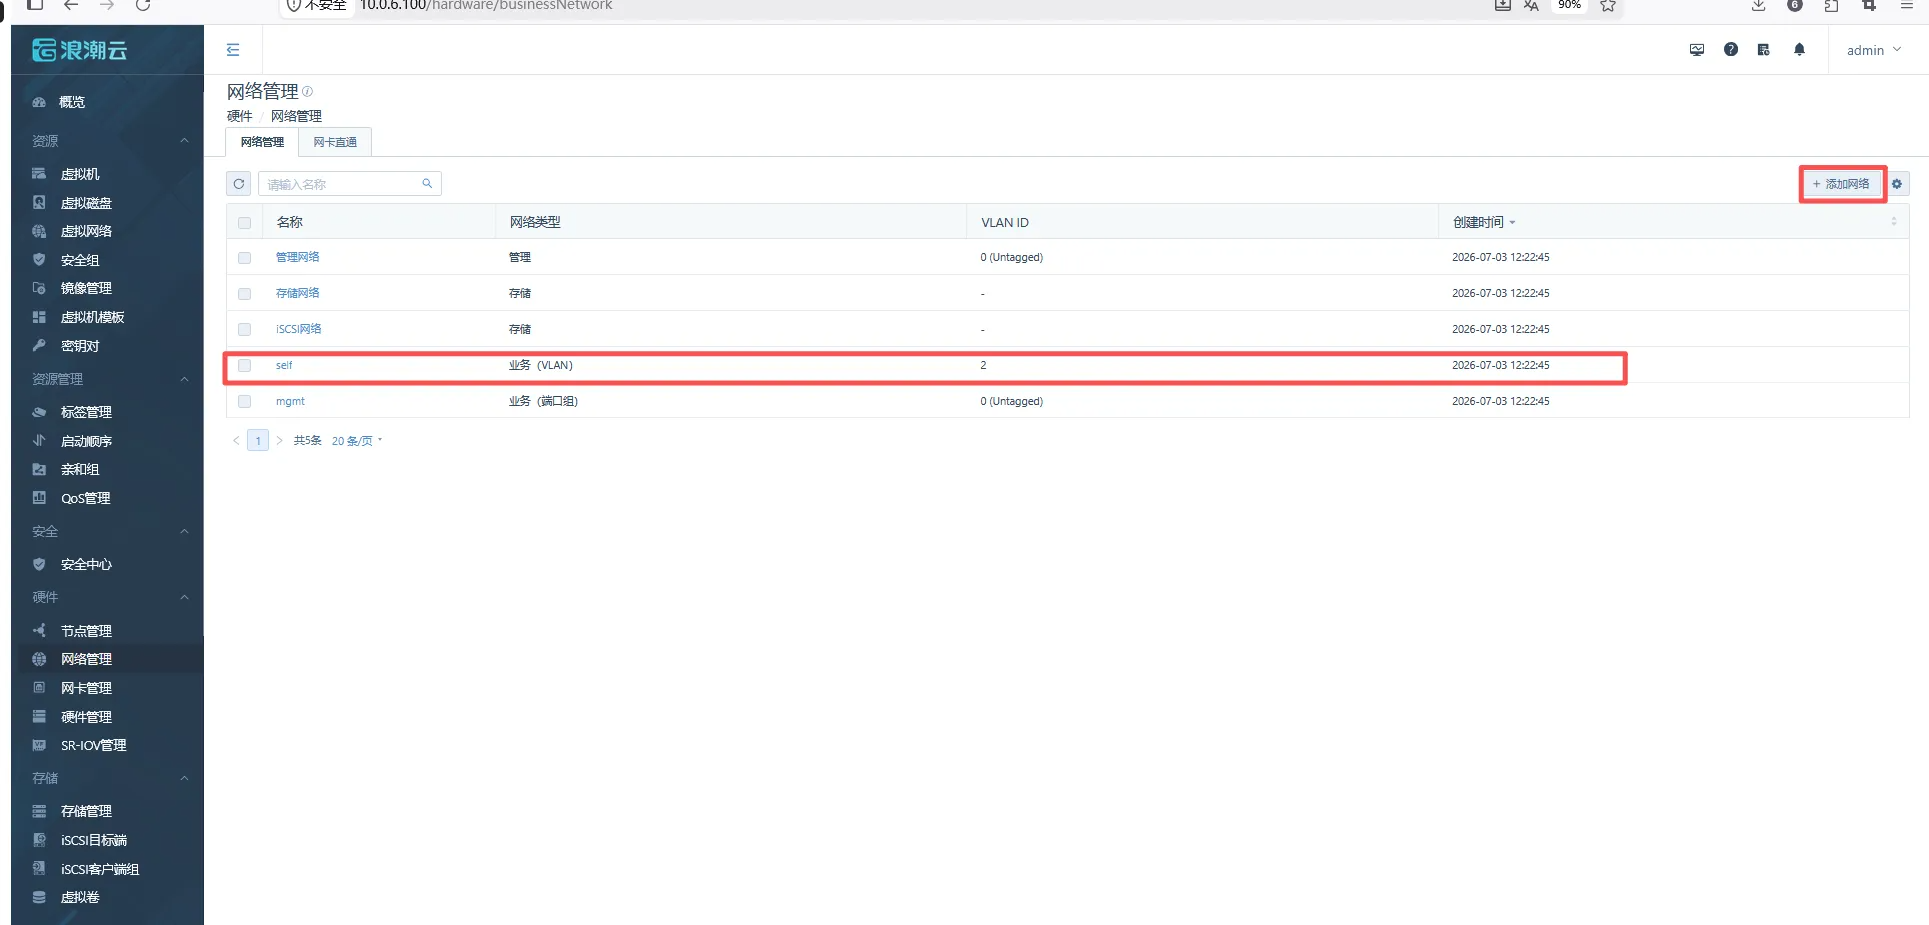The height and width of the screenshot is (925, 1929).
Task: Collapse the 硬件 sidebar section
Action: 184,597
